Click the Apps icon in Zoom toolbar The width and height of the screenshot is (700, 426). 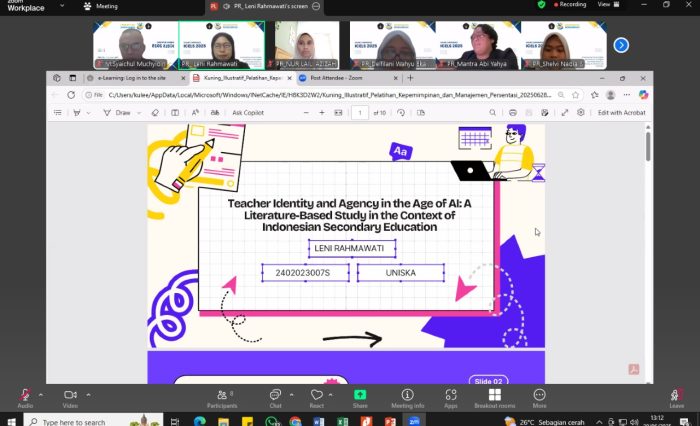click(x=450, y=395)
